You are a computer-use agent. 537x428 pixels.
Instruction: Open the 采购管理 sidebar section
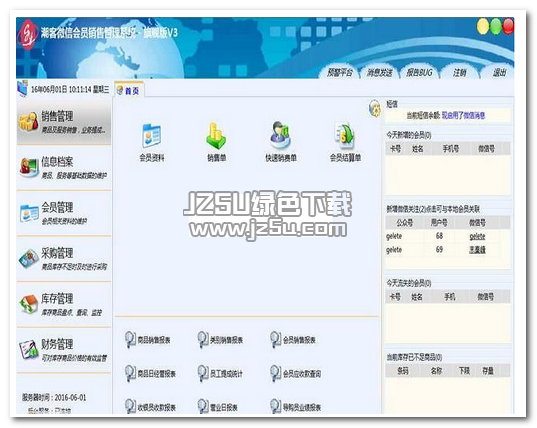coord(64,259)
